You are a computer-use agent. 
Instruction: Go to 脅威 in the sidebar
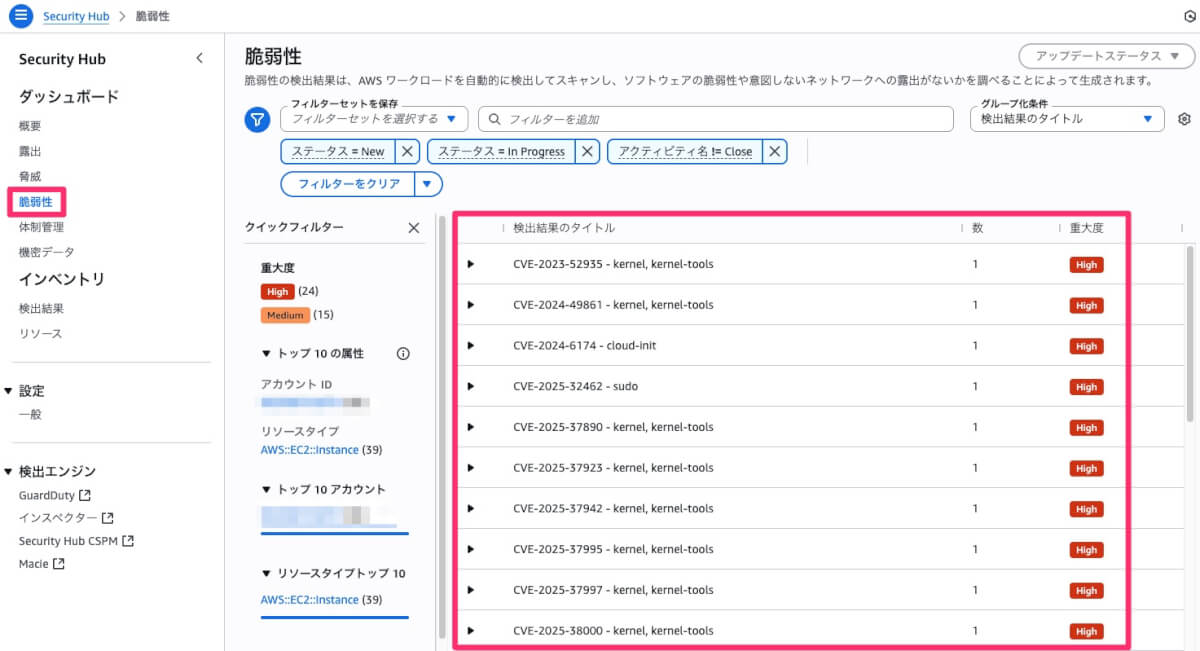[30, 176]
